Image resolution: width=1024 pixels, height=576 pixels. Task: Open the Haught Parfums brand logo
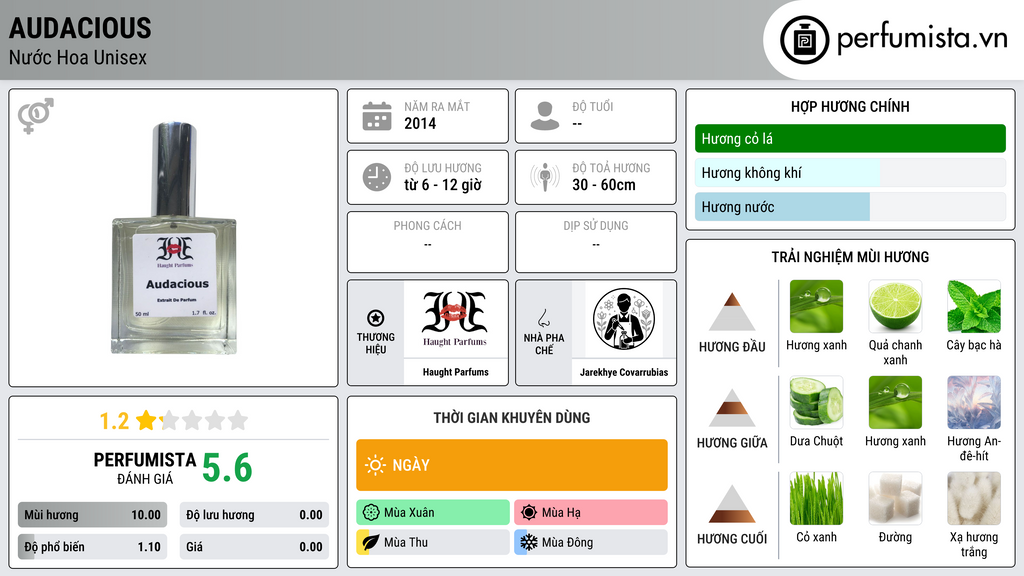[x=455, y=319]
